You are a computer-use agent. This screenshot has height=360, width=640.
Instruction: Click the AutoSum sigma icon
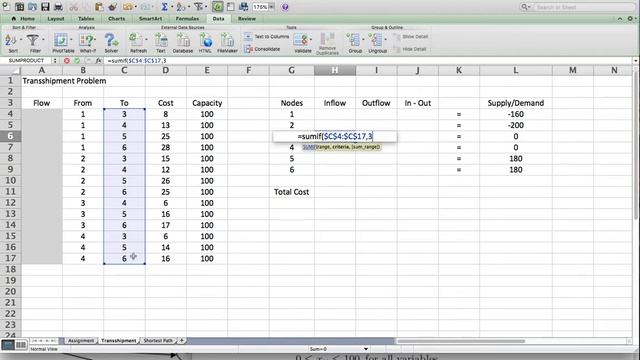pyautogui.click(x=164, y=7)
